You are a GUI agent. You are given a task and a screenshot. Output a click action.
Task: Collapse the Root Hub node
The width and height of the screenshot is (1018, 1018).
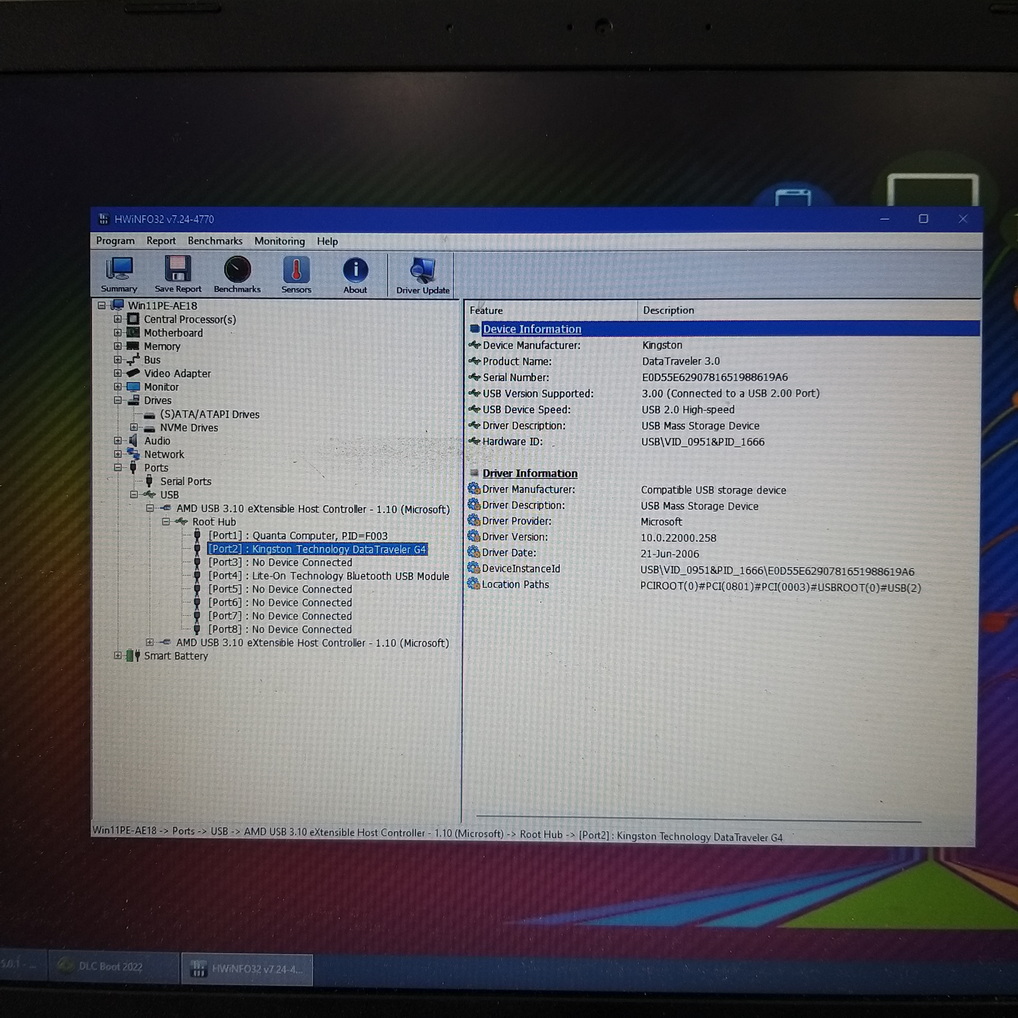click(166, 521)
